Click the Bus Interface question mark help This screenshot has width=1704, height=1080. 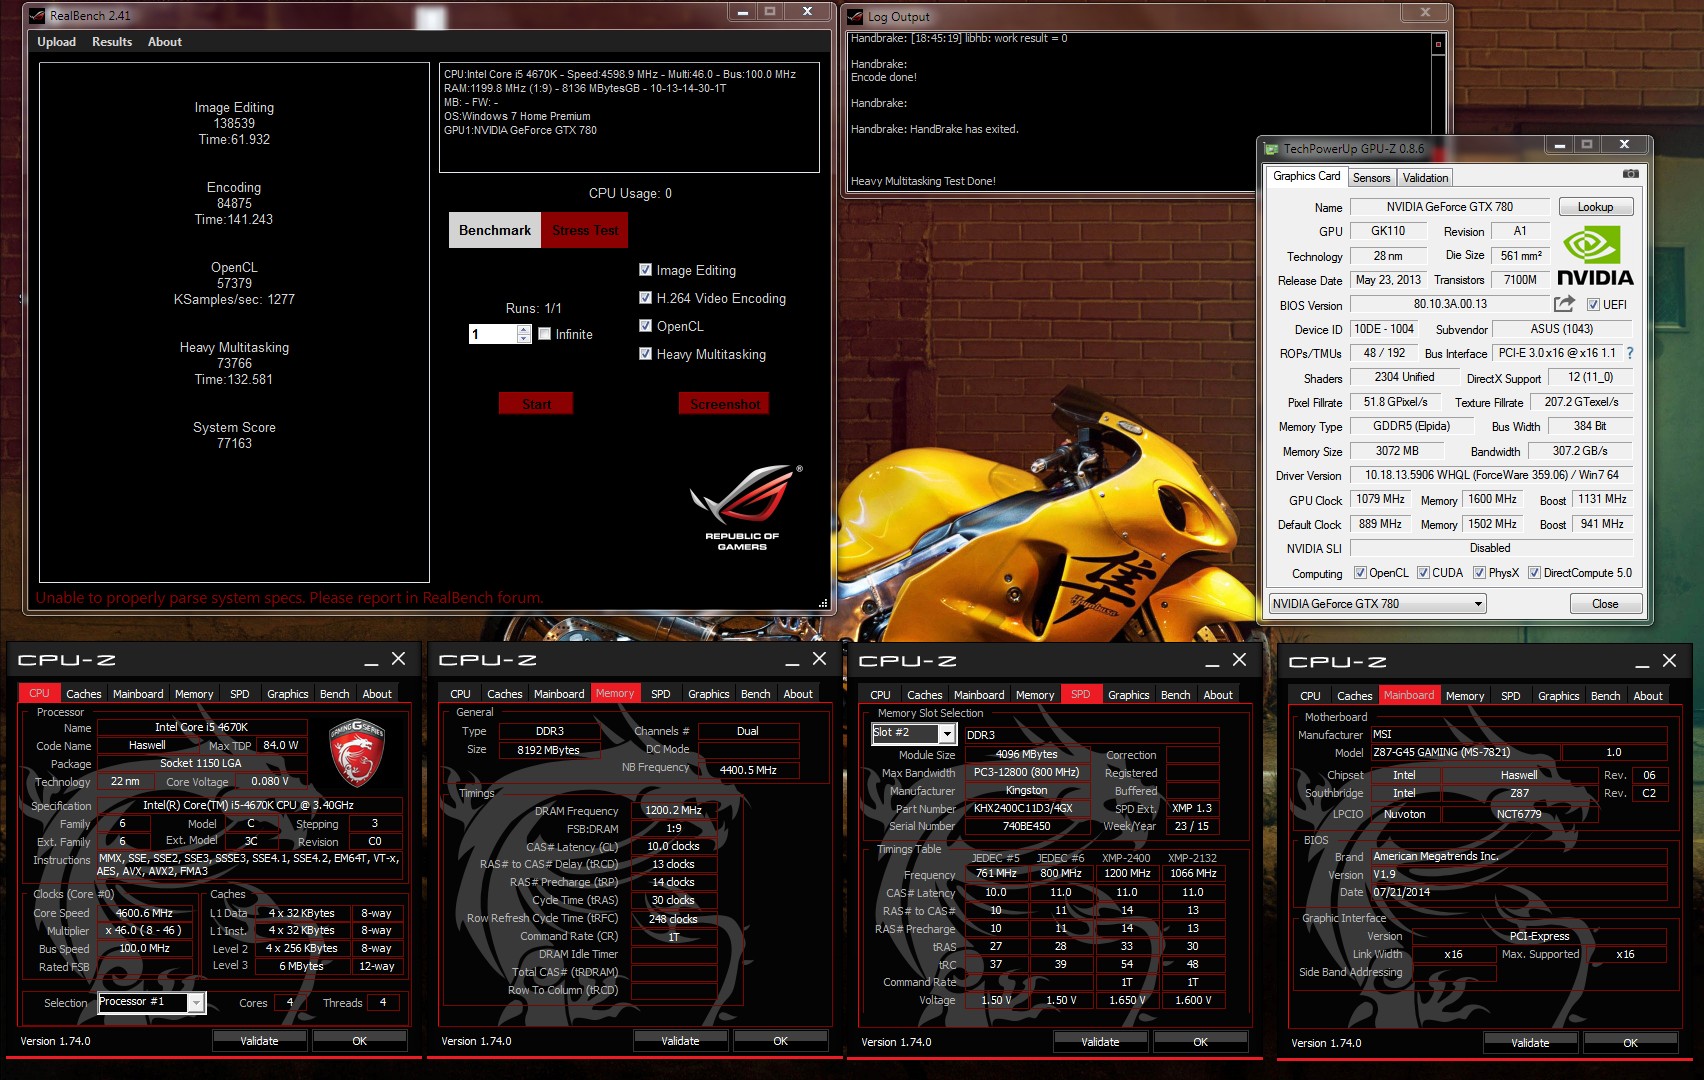tap(1630, 353)
